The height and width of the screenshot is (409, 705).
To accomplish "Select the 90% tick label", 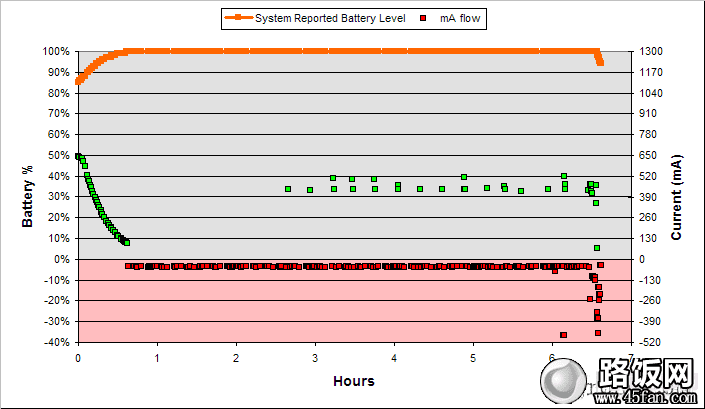I will click(x=58, y=72).
